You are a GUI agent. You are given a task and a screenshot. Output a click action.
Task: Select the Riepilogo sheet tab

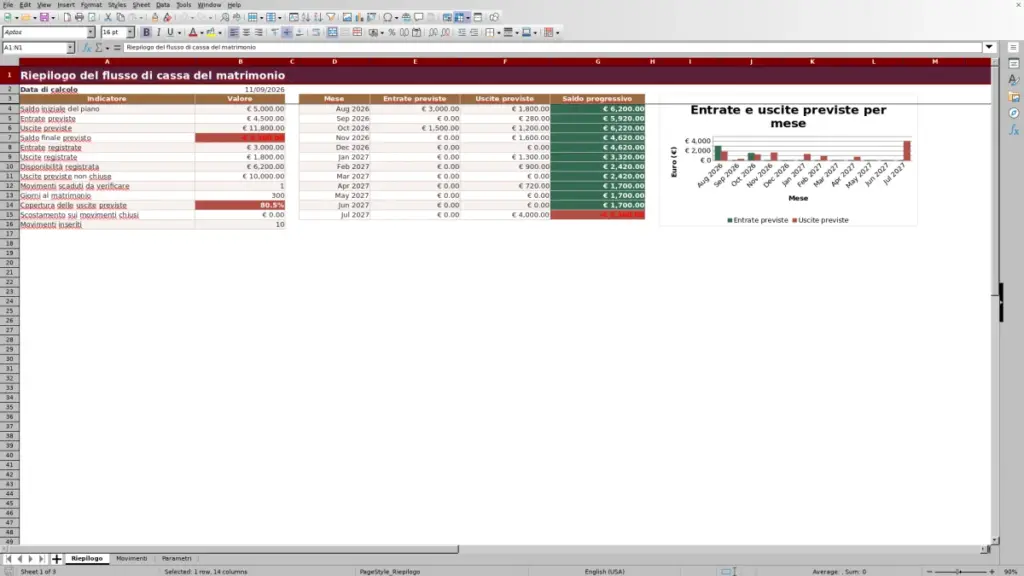[x=87, y=559]
